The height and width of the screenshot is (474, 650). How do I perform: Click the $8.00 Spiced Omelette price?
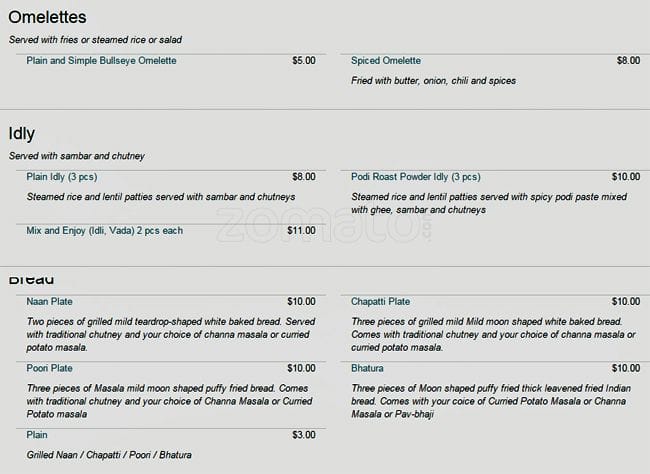[x=628, y=61]
